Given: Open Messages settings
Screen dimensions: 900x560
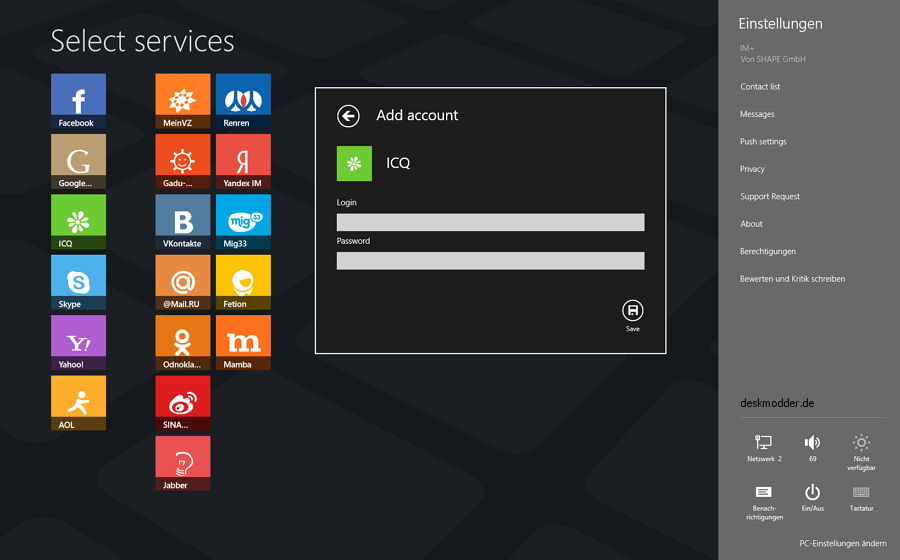Looking at the screenshot, I should click(757, 114).
